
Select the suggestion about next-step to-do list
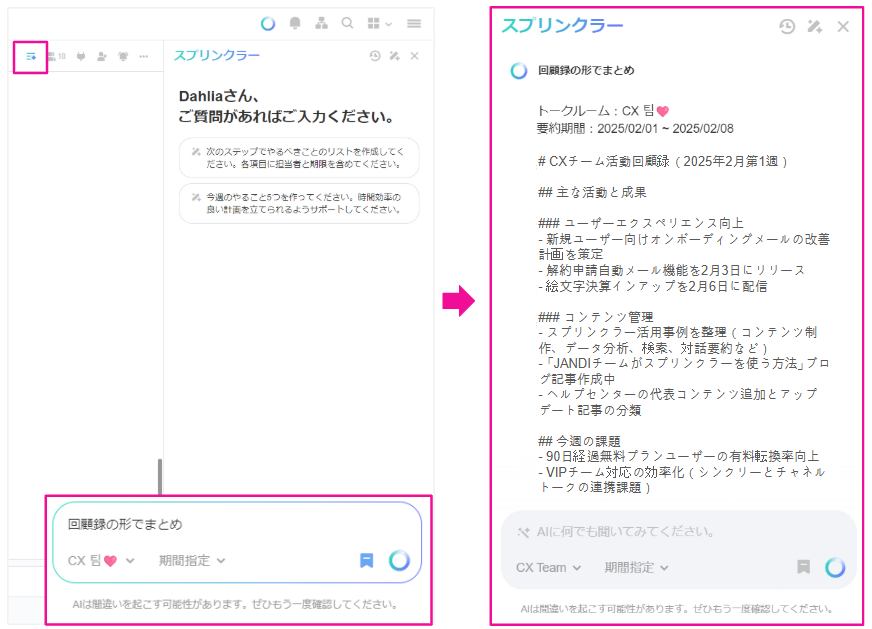point(299,157)
